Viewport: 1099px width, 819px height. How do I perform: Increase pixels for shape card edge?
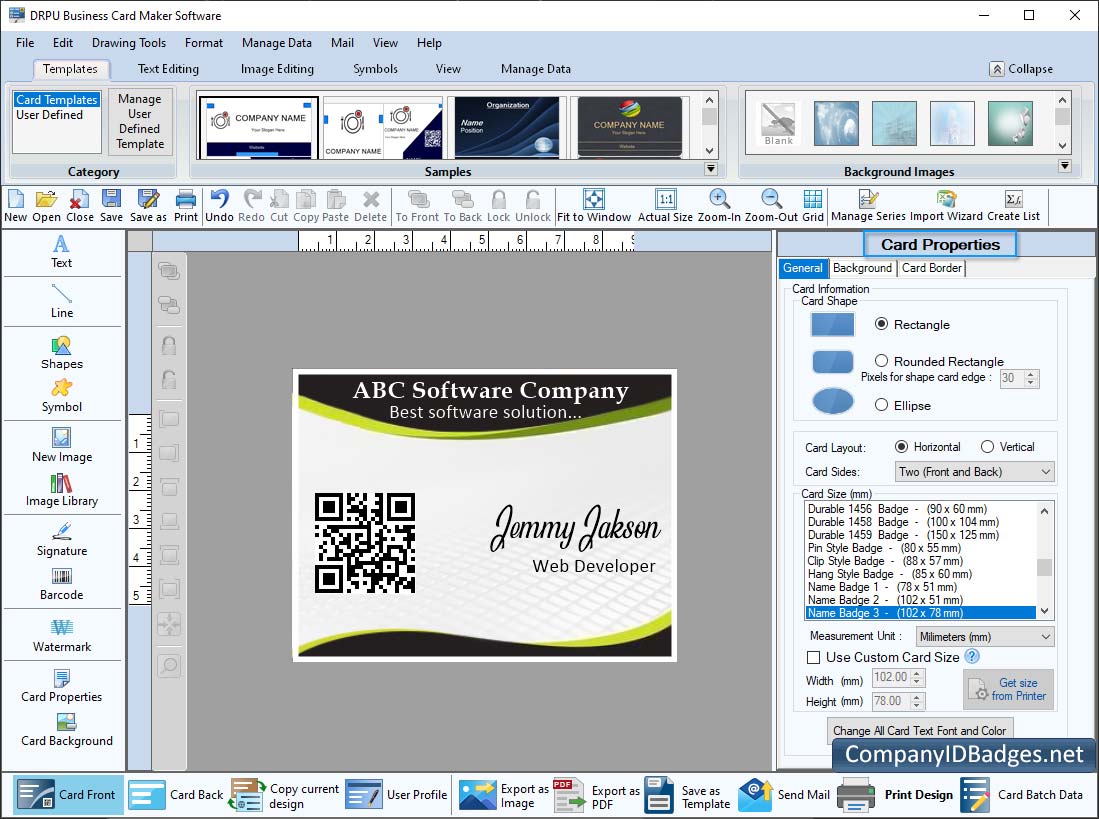(x=1030, y=374)
